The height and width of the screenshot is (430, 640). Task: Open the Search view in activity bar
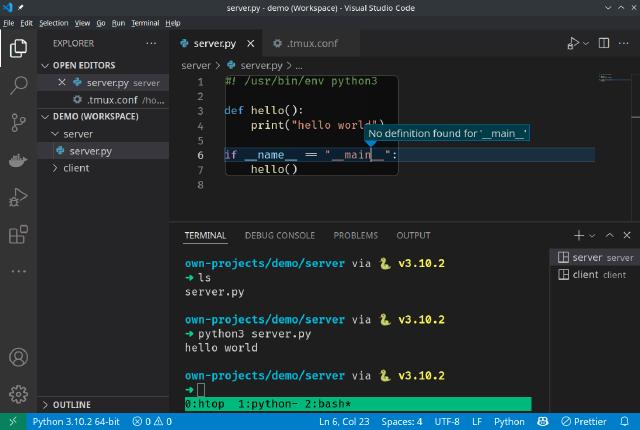(18, 85)
